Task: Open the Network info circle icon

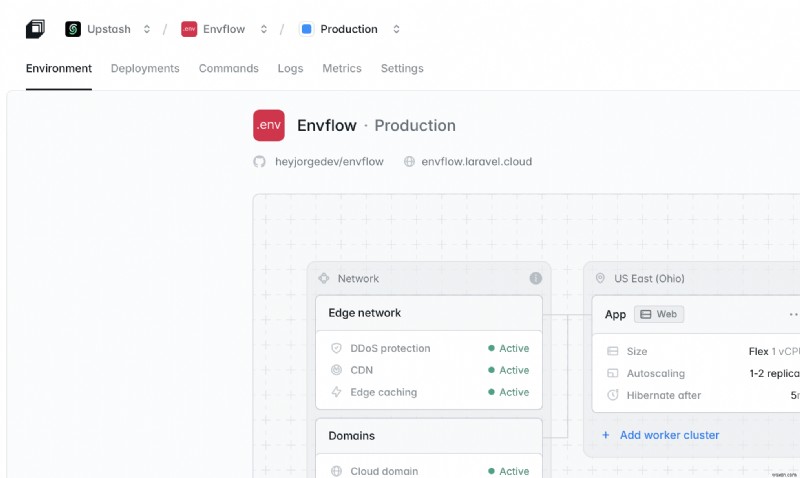Action: coord(535,278)
